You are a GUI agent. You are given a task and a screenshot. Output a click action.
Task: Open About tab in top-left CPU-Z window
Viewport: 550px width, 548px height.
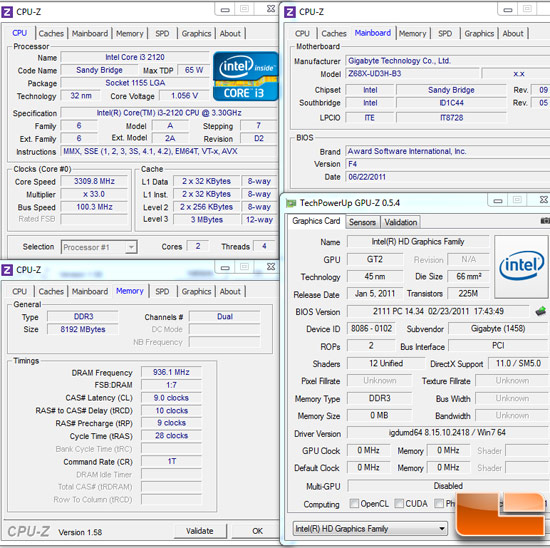[230, 34]
